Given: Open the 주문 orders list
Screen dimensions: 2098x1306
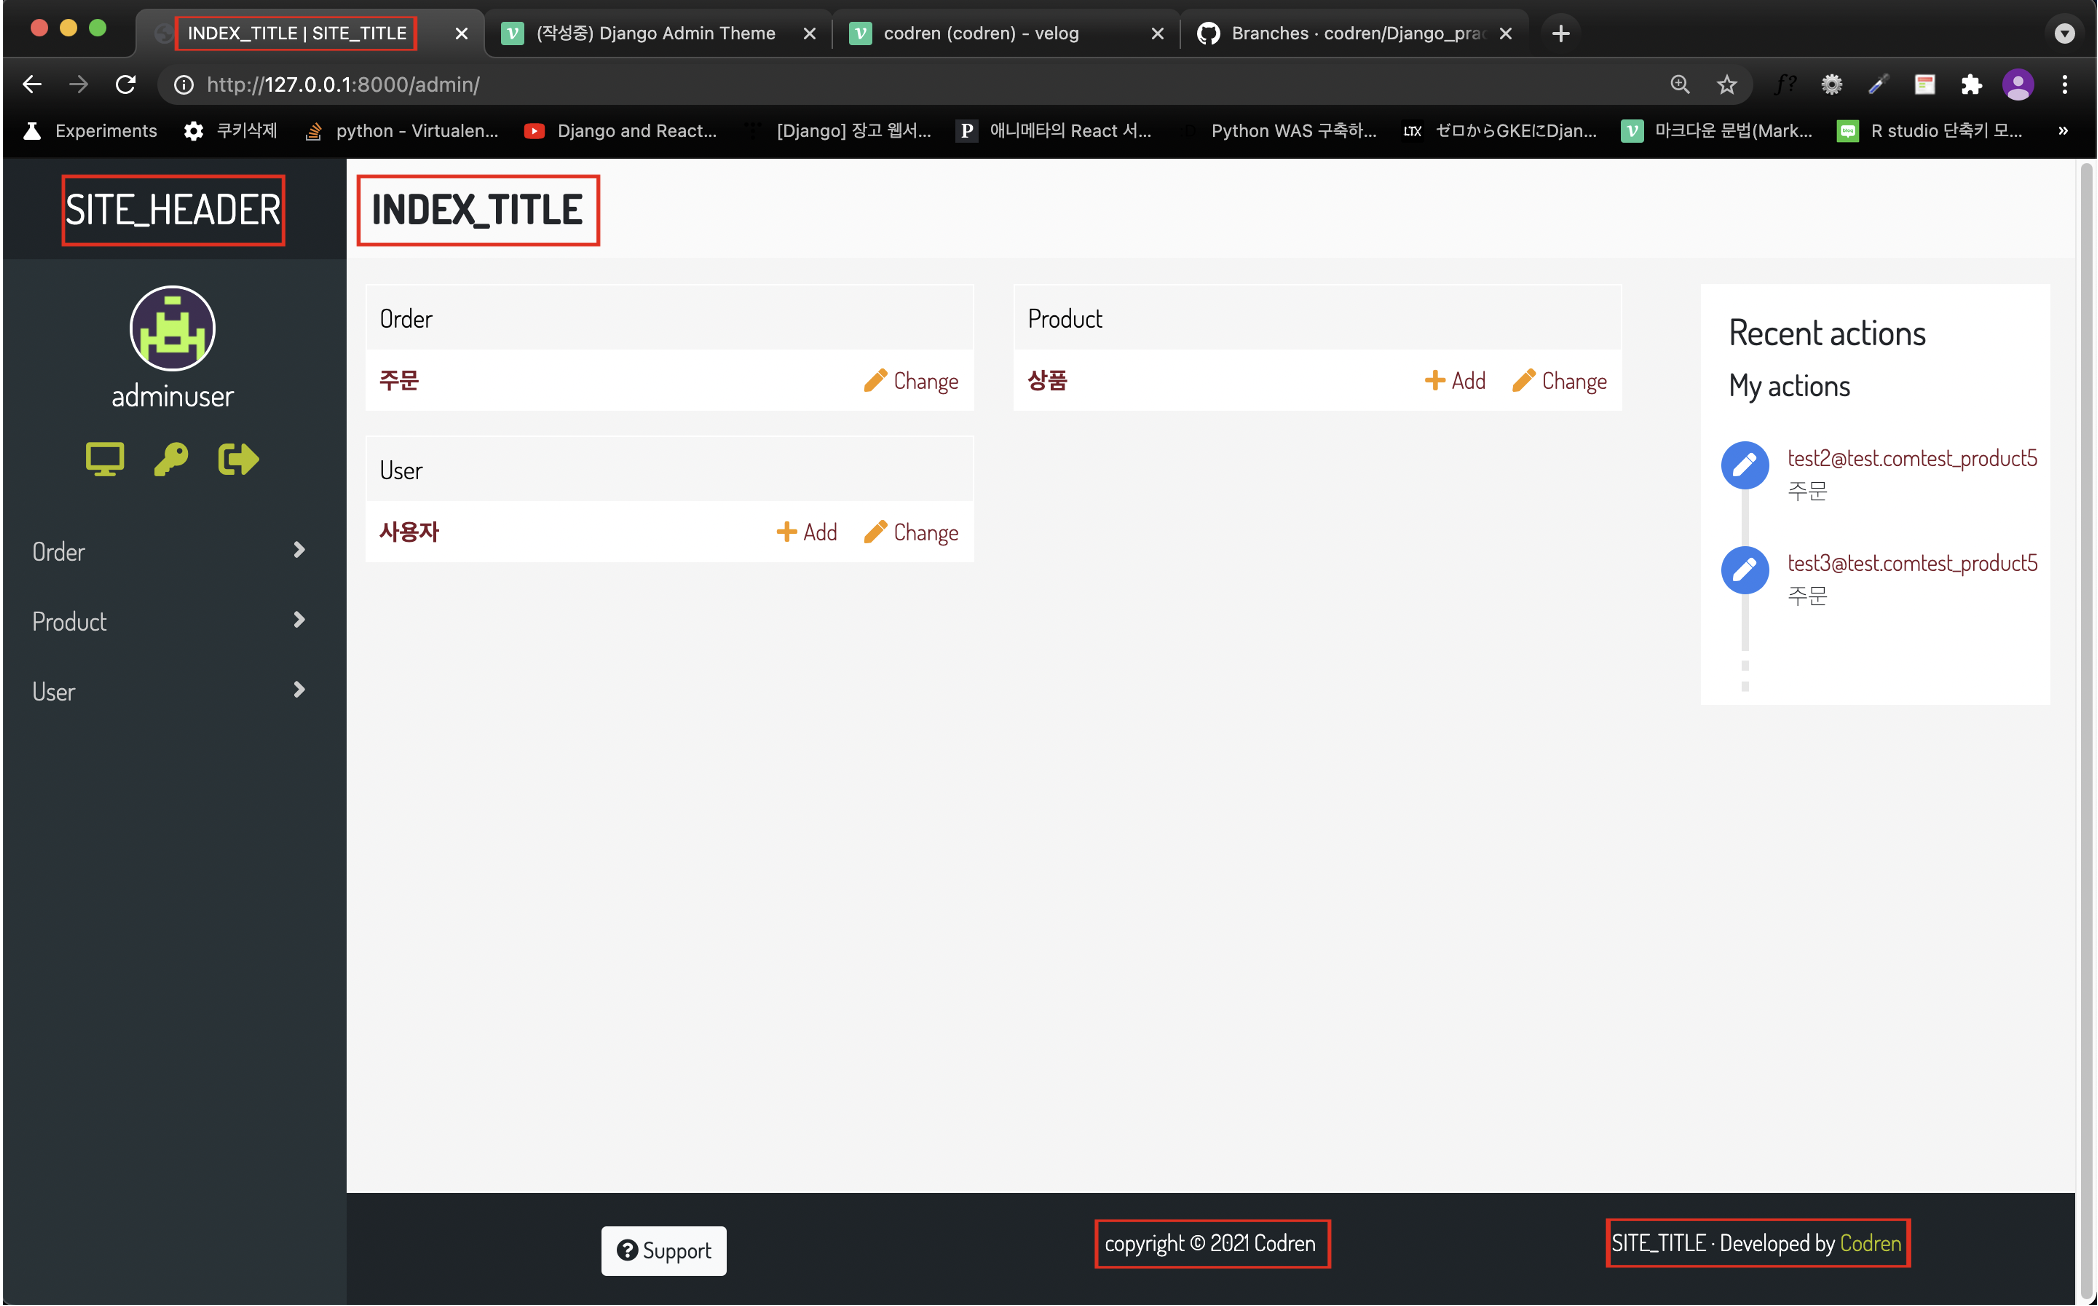Looking at the screenshot, I should (398, 380).
